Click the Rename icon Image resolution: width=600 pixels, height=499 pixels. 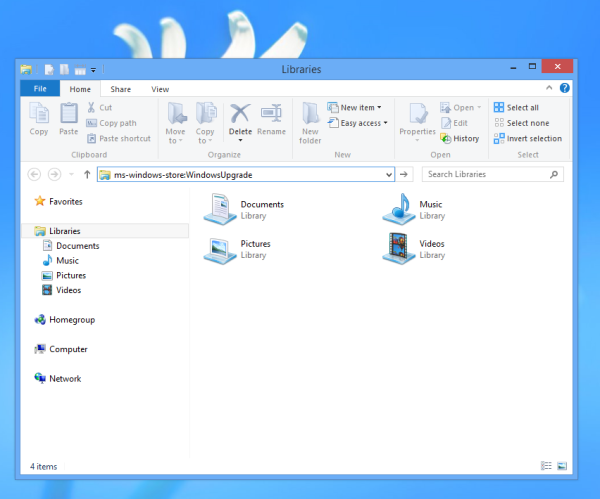point(271,113)
